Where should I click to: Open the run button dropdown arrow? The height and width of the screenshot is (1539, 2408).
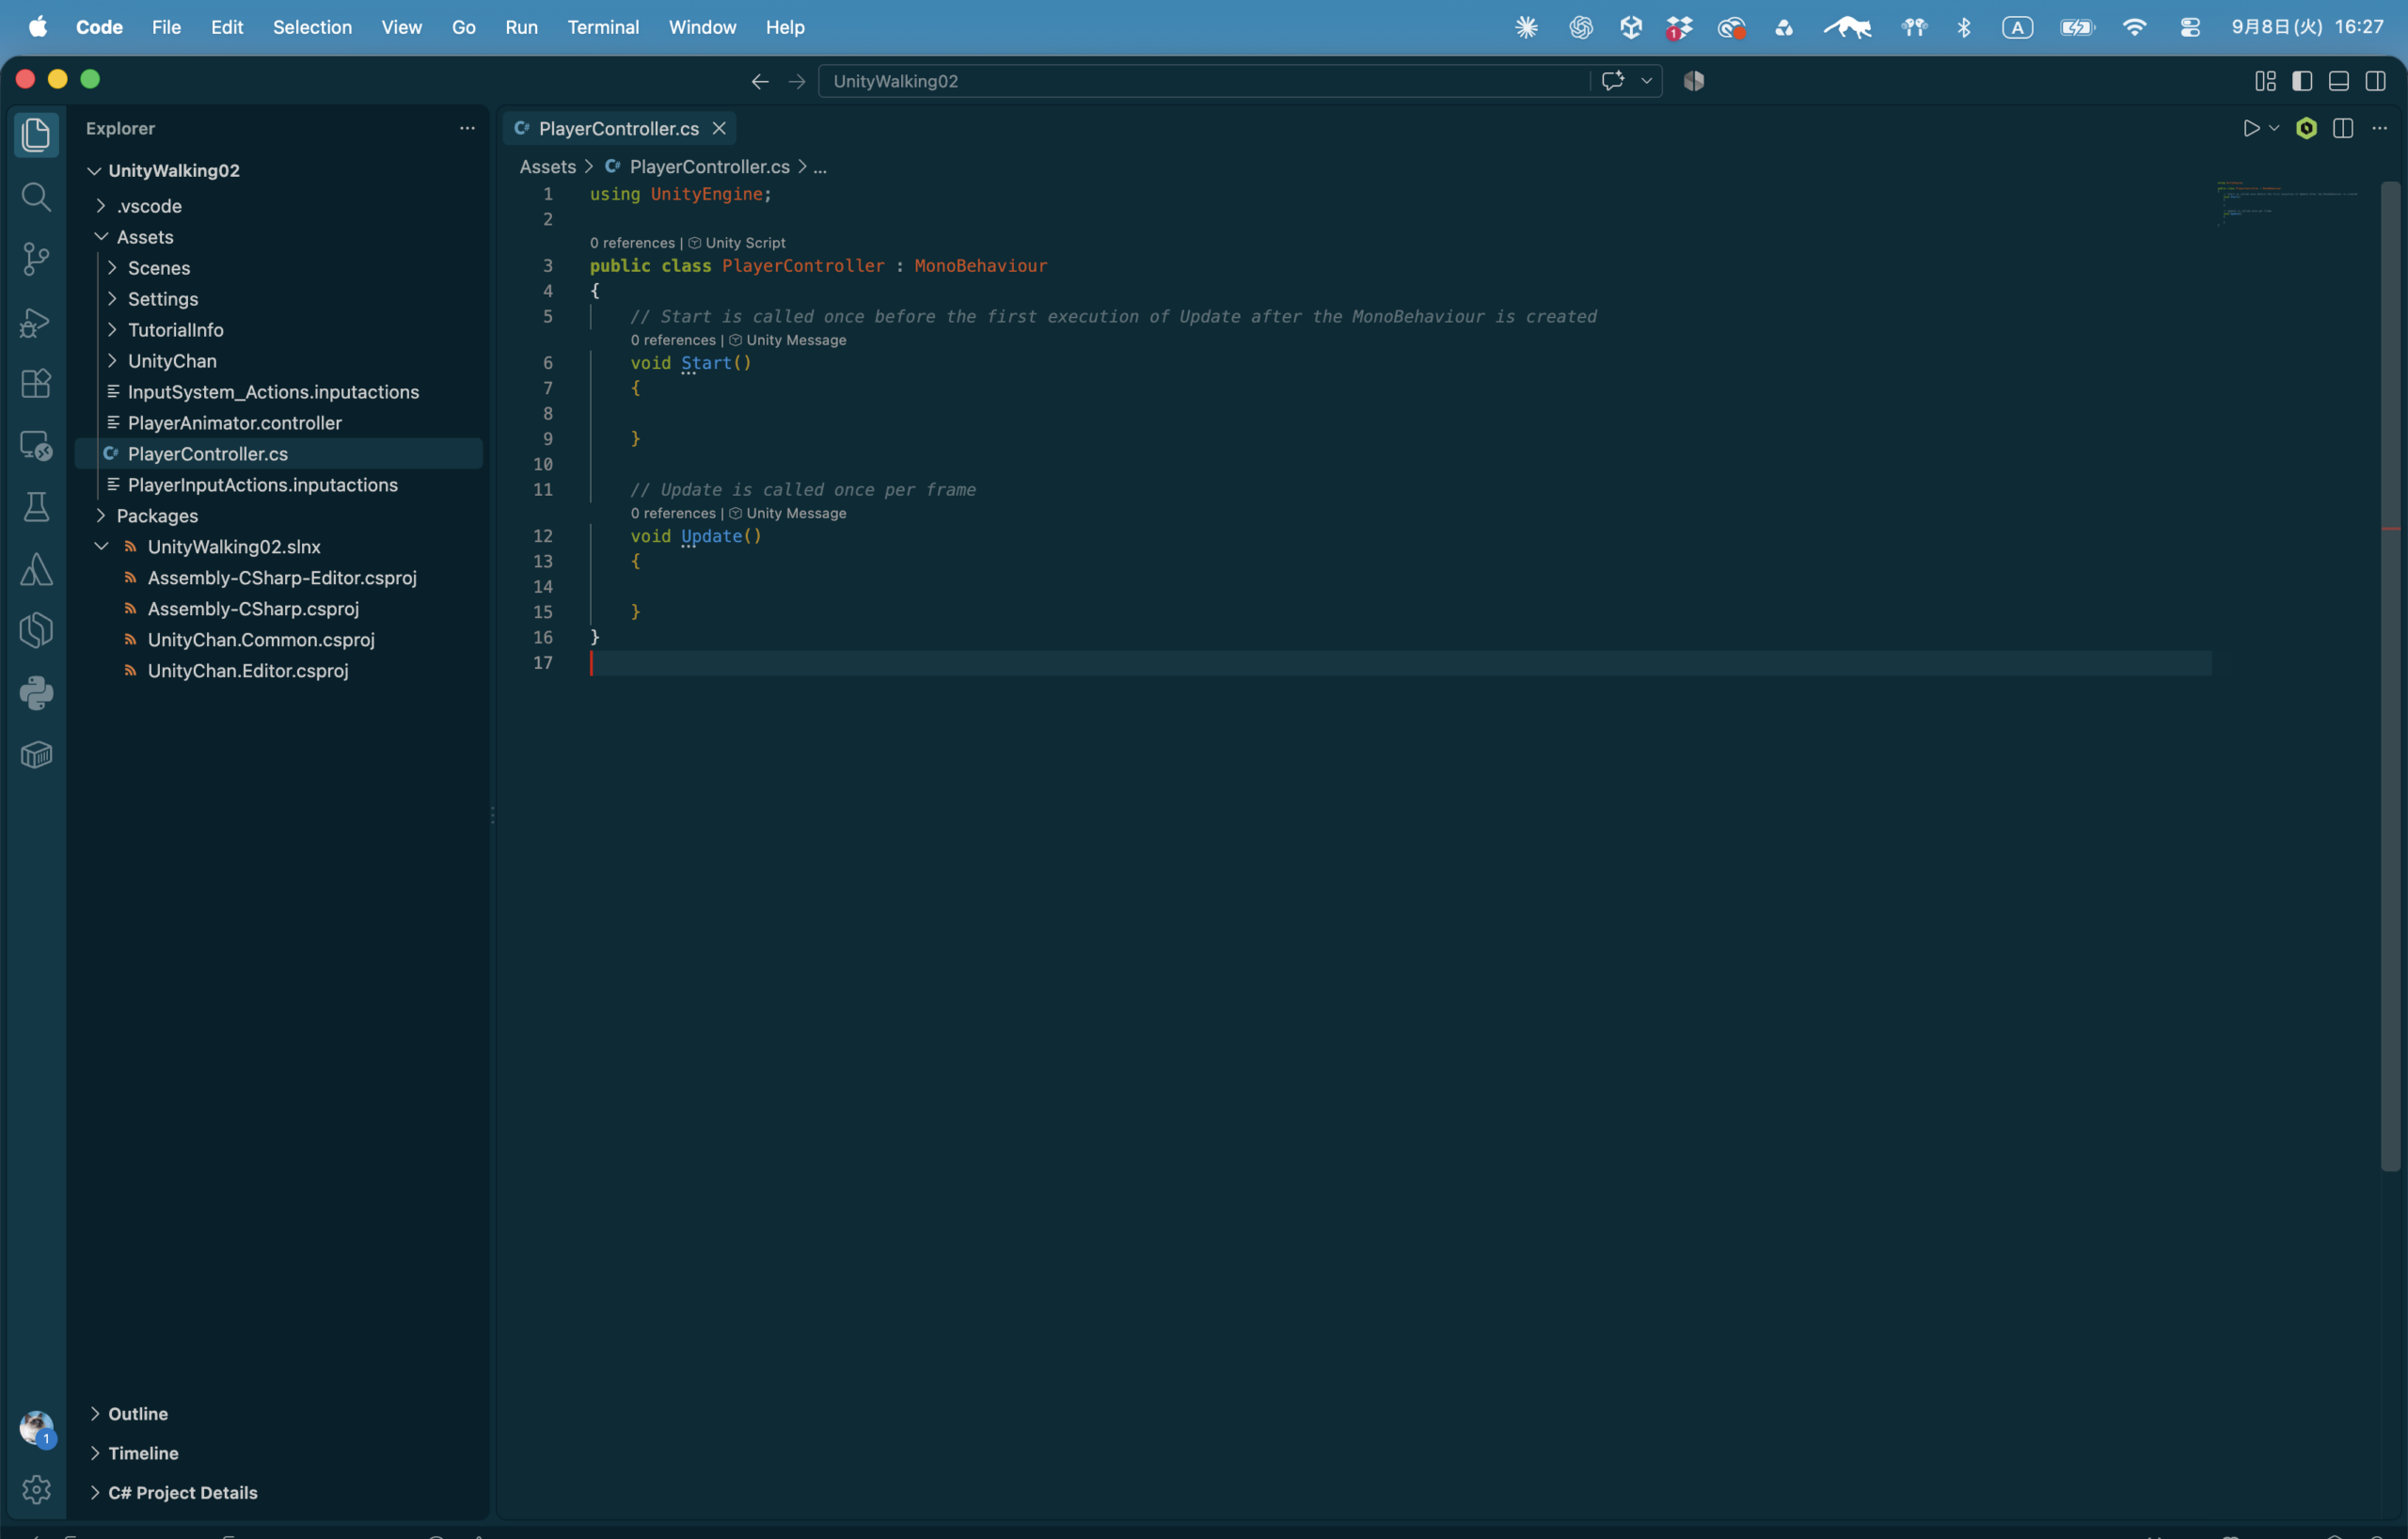click(2274, 128)
